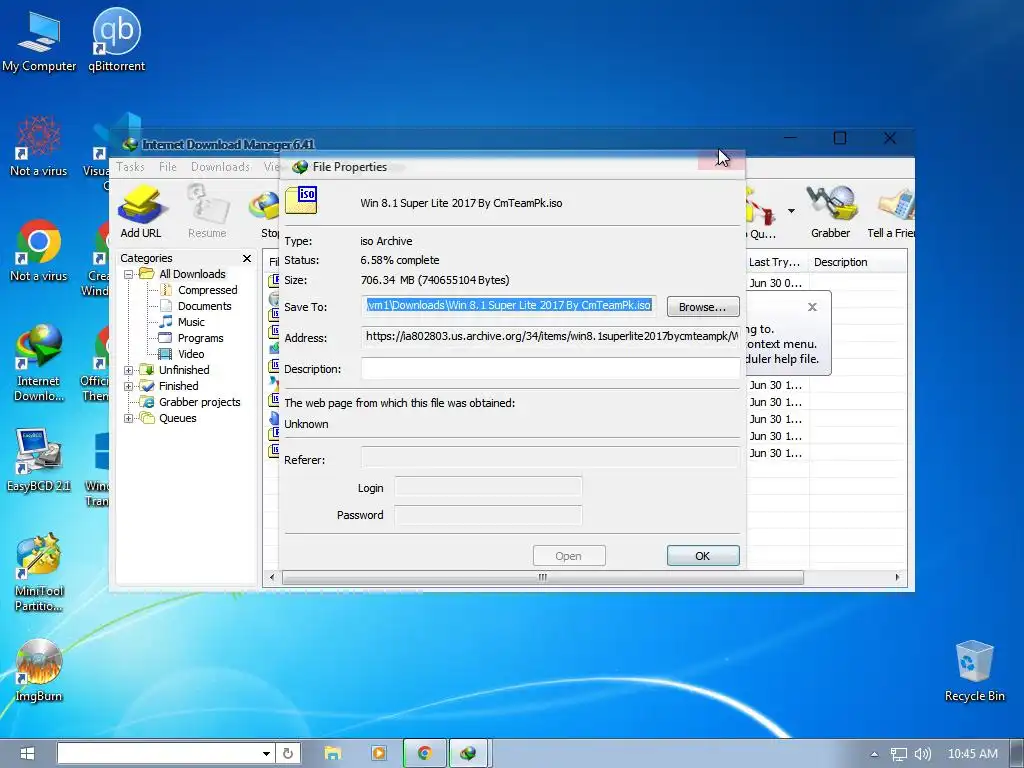Screen dimensions: 1024x768
Task: Expand the Queues category
Action: pos(129,419)
